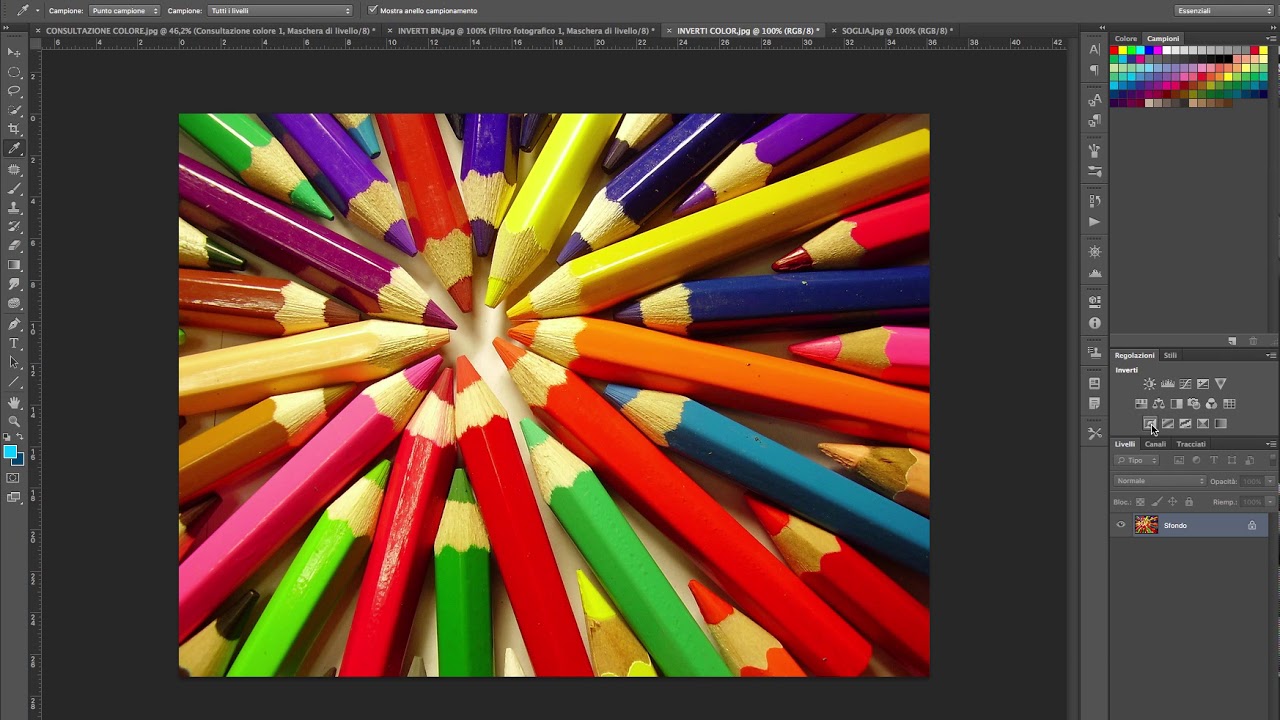Pick the white swatch in Campioni panel
The image size is (1280, 720).
tap(1165, 50)
